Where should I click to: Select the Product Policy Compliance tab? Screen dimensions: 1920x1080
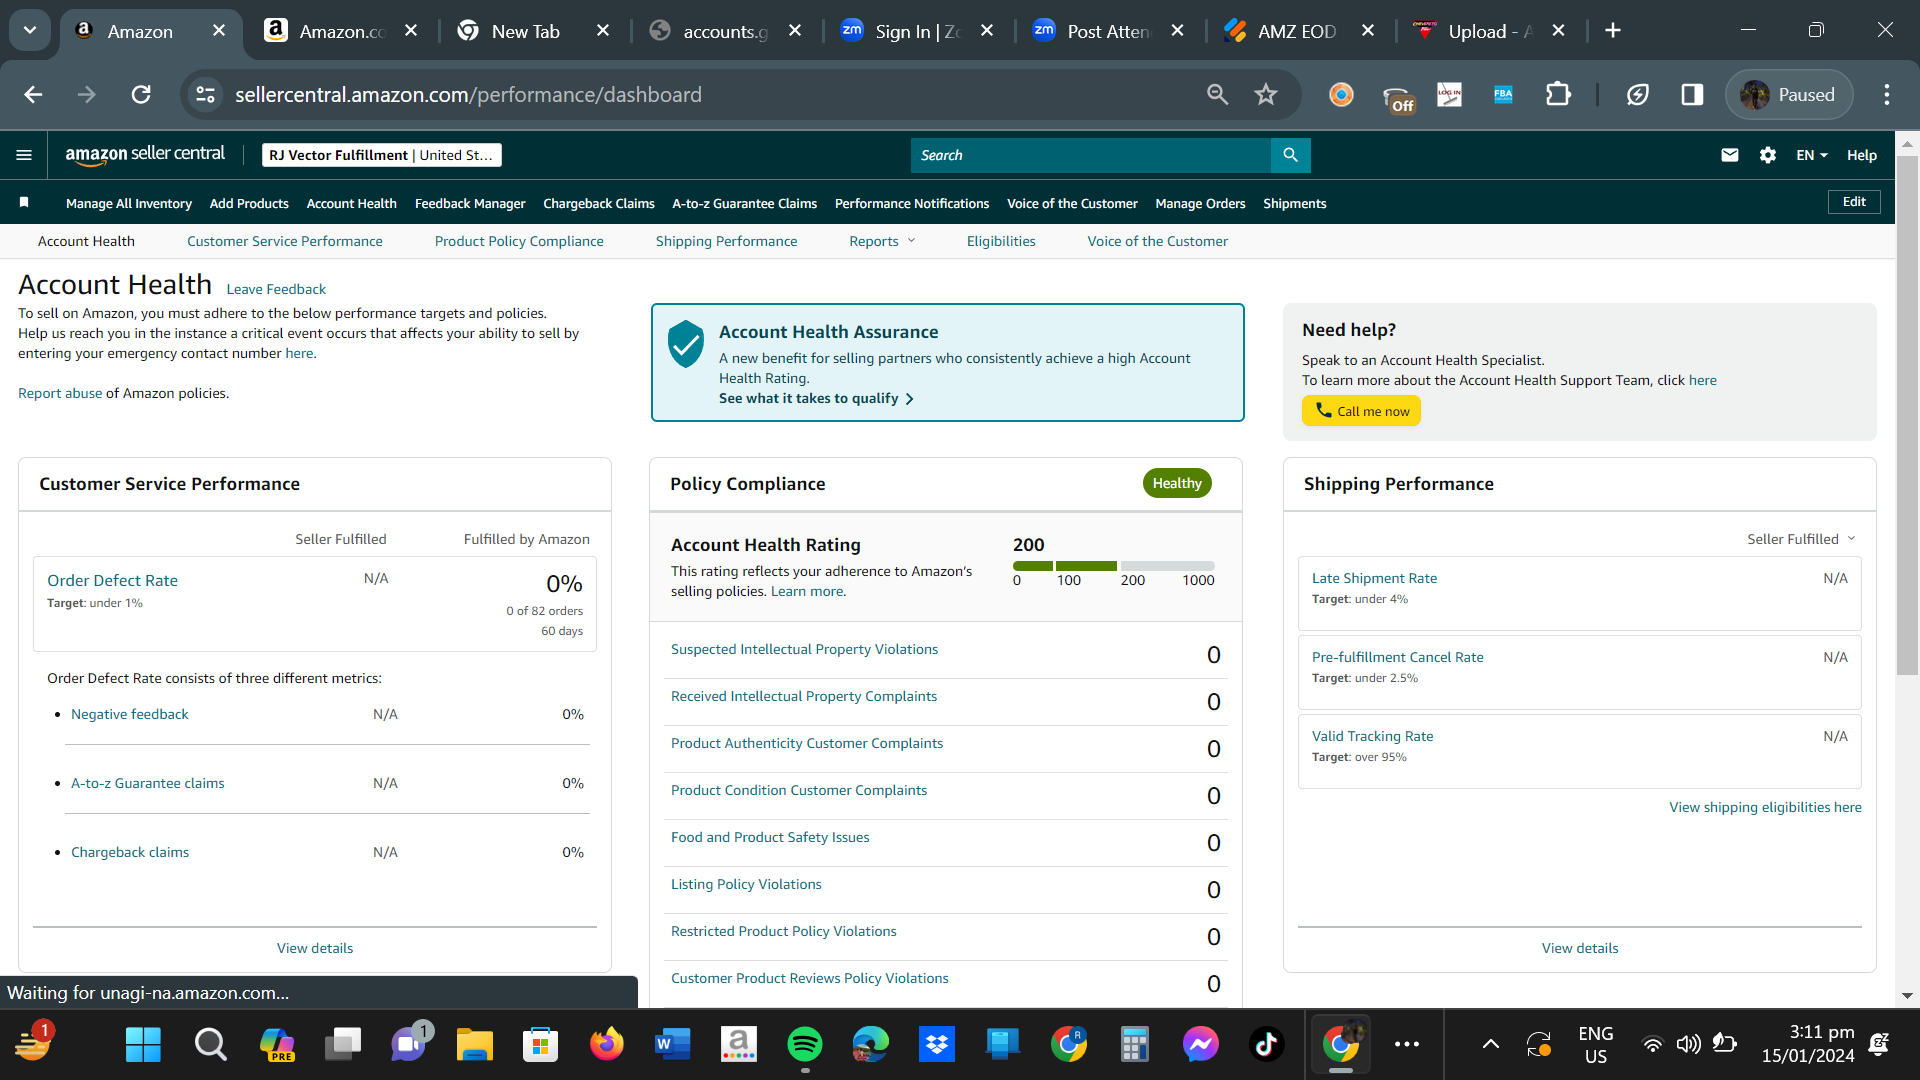(519, 241)
